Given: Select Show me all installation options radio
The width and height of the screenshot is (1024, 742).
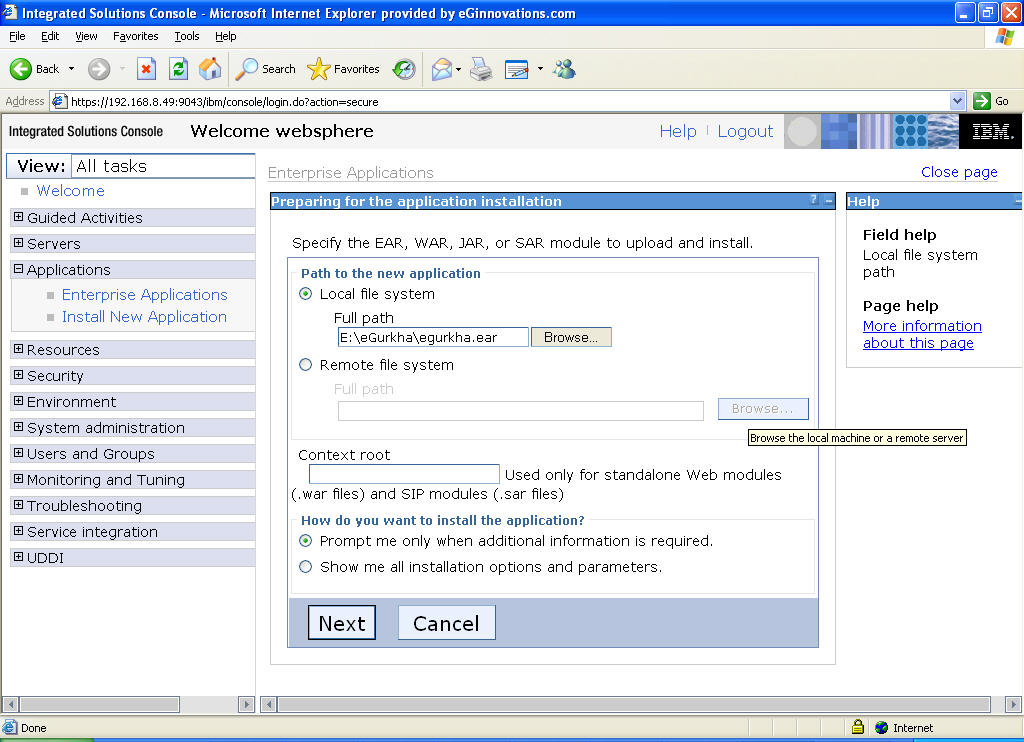Looking at the screenshot, I should 305,567.
